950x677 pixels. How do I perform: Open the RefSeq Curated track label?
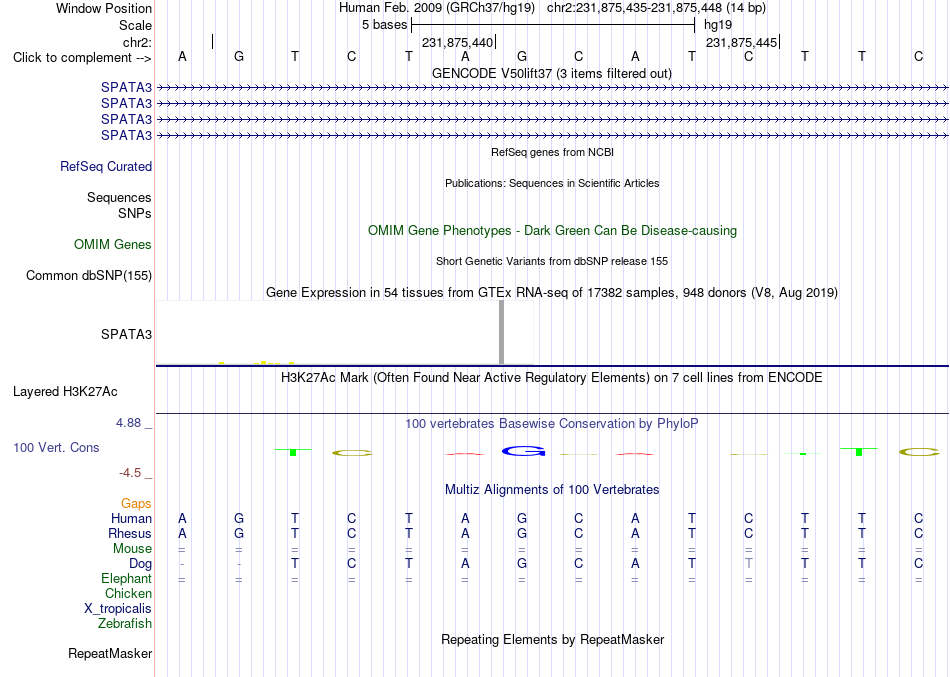pos(106,167)
